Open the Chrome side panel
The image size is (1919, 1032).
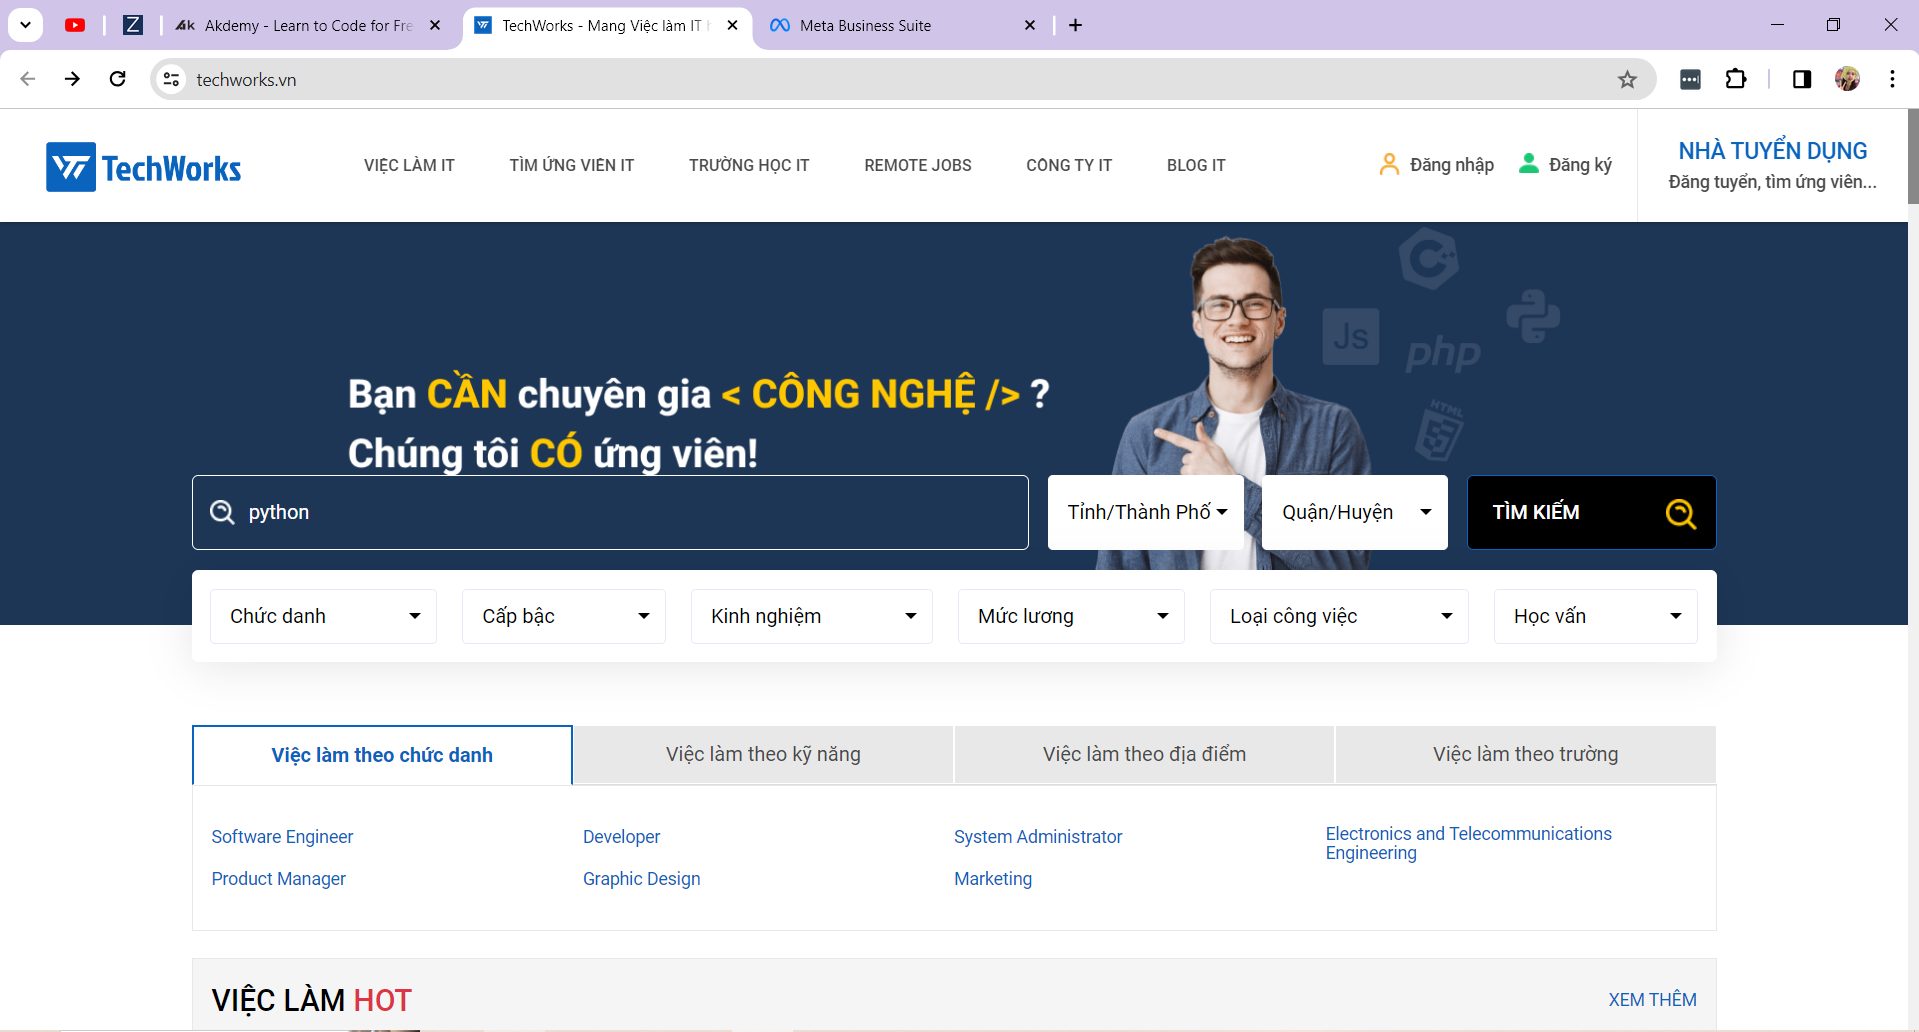coord(1801,79)
